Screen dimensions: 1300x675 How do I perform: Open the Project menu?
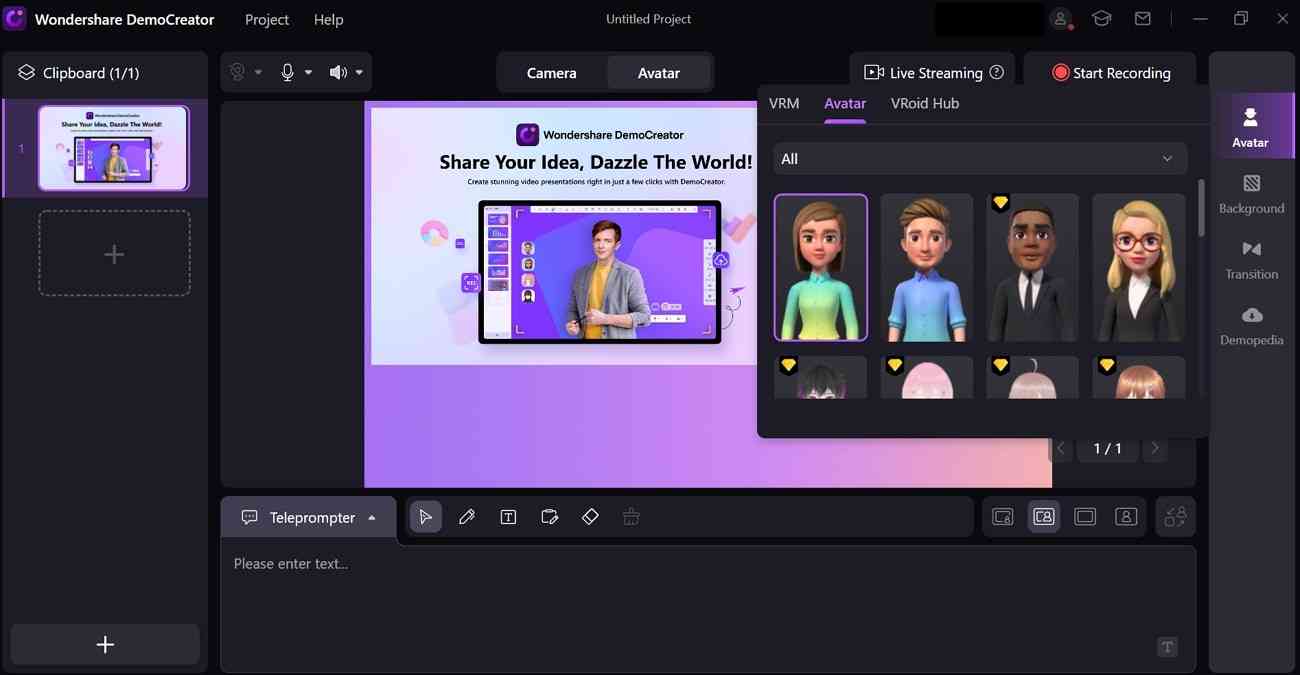coord(267,19)
